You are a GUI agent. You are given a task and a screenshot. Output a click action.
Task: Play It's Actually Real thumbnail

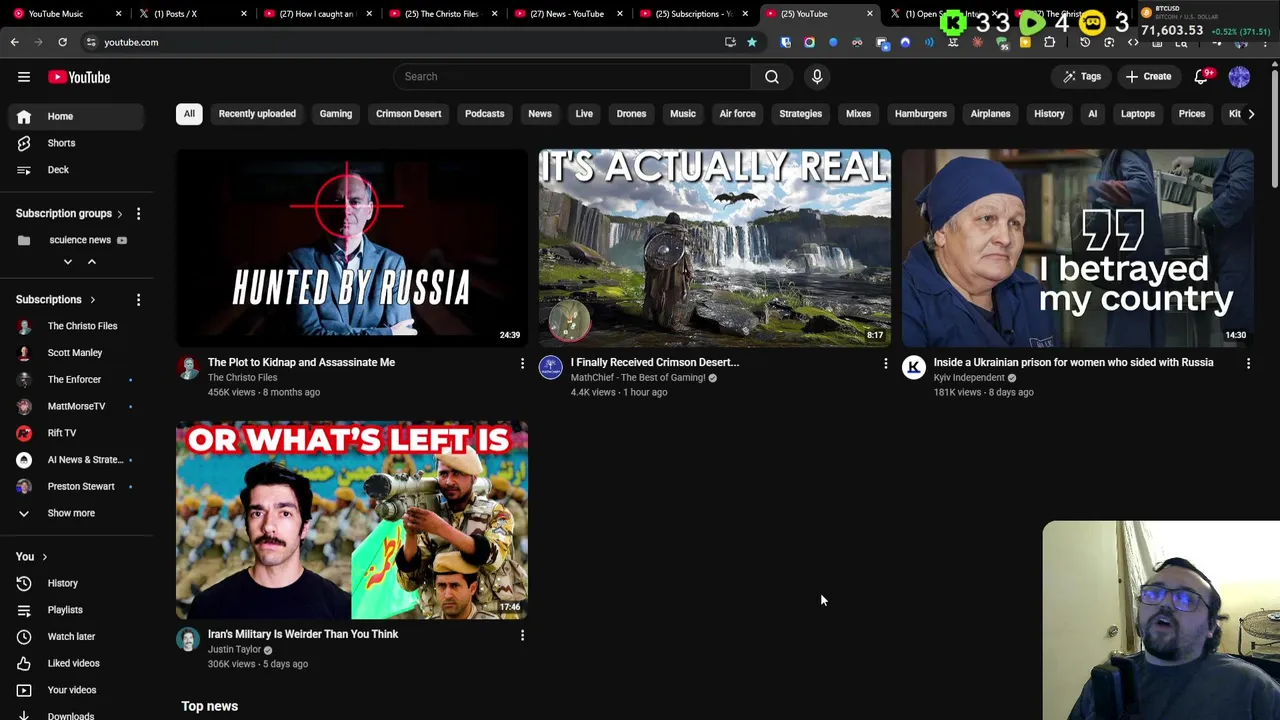(x=715, y=248)
